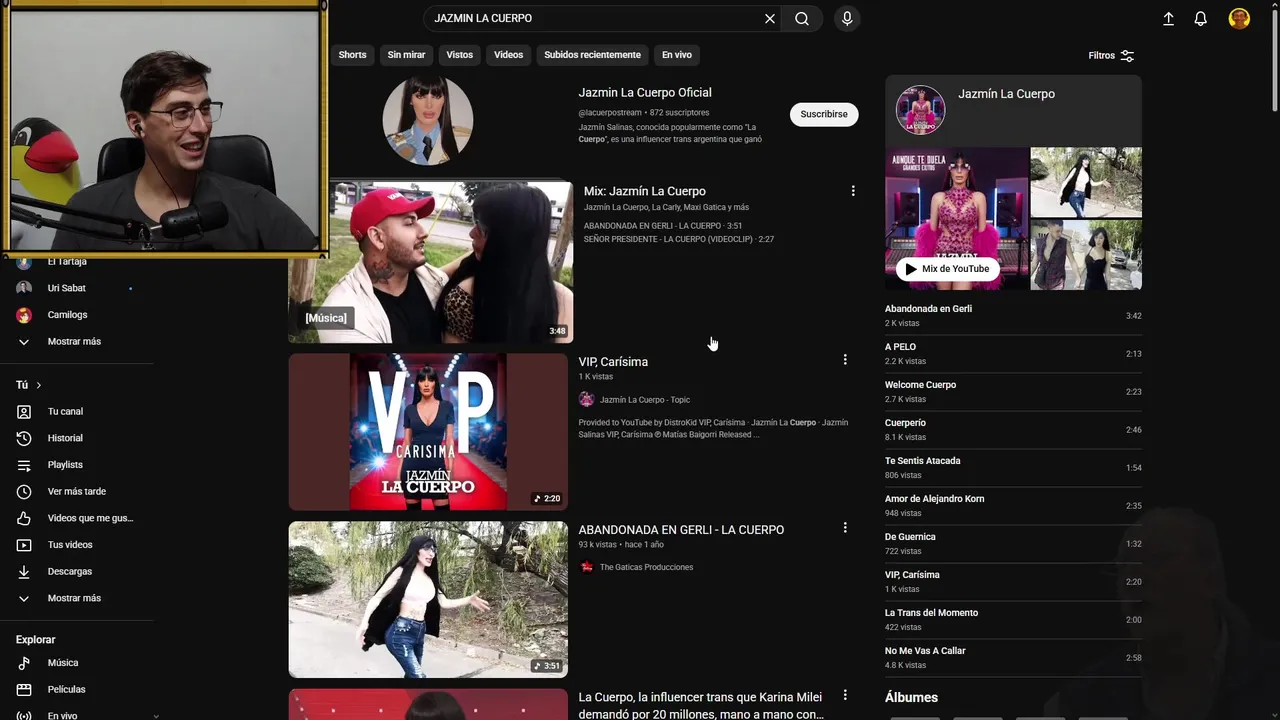Viewport: 1280px width, 720px height.
Task: Open Abandonada en Gerli video thumbnail
Action: click(x=428, y=599)
